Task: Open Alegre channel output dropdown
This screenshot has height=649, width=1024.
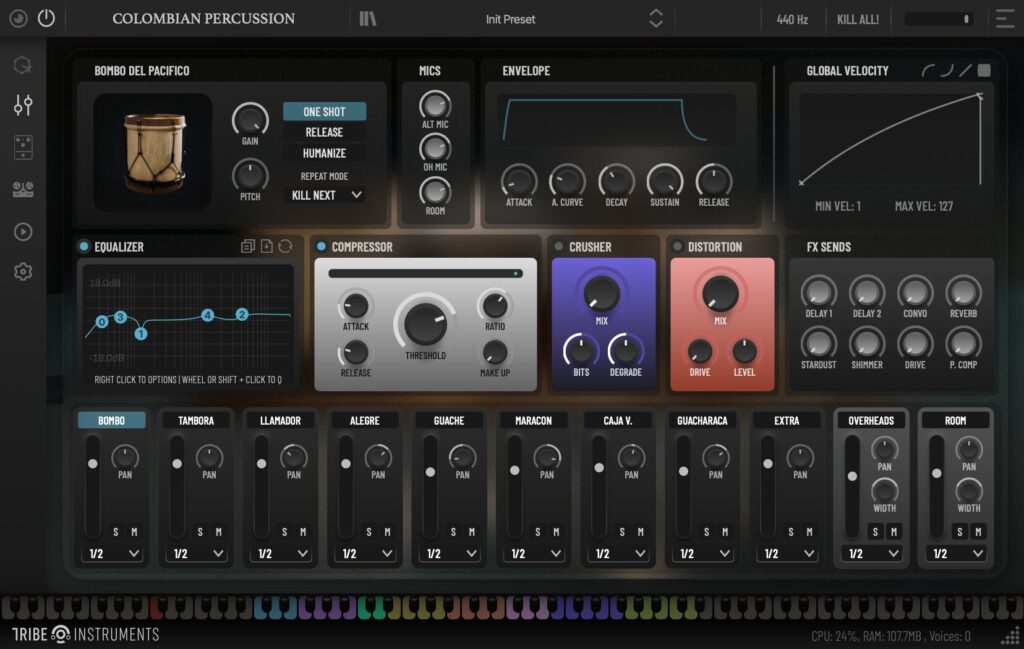Action: 366,554
